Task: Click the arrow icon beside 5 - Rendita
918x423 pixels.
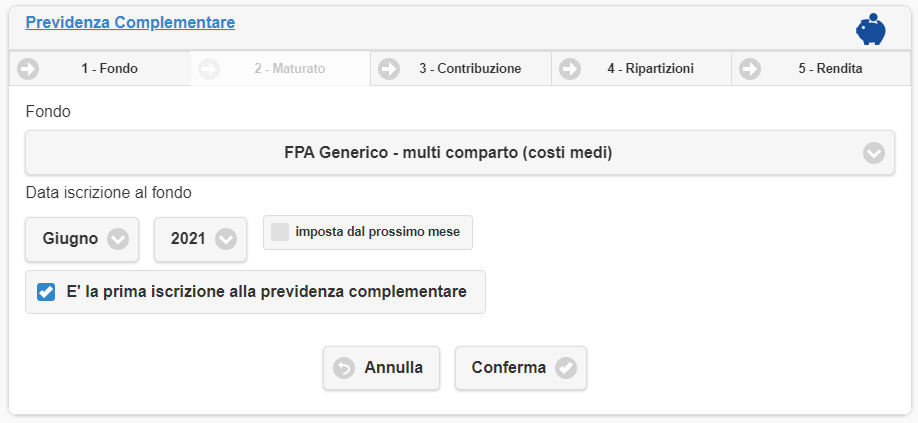Action: click(749, 69)
